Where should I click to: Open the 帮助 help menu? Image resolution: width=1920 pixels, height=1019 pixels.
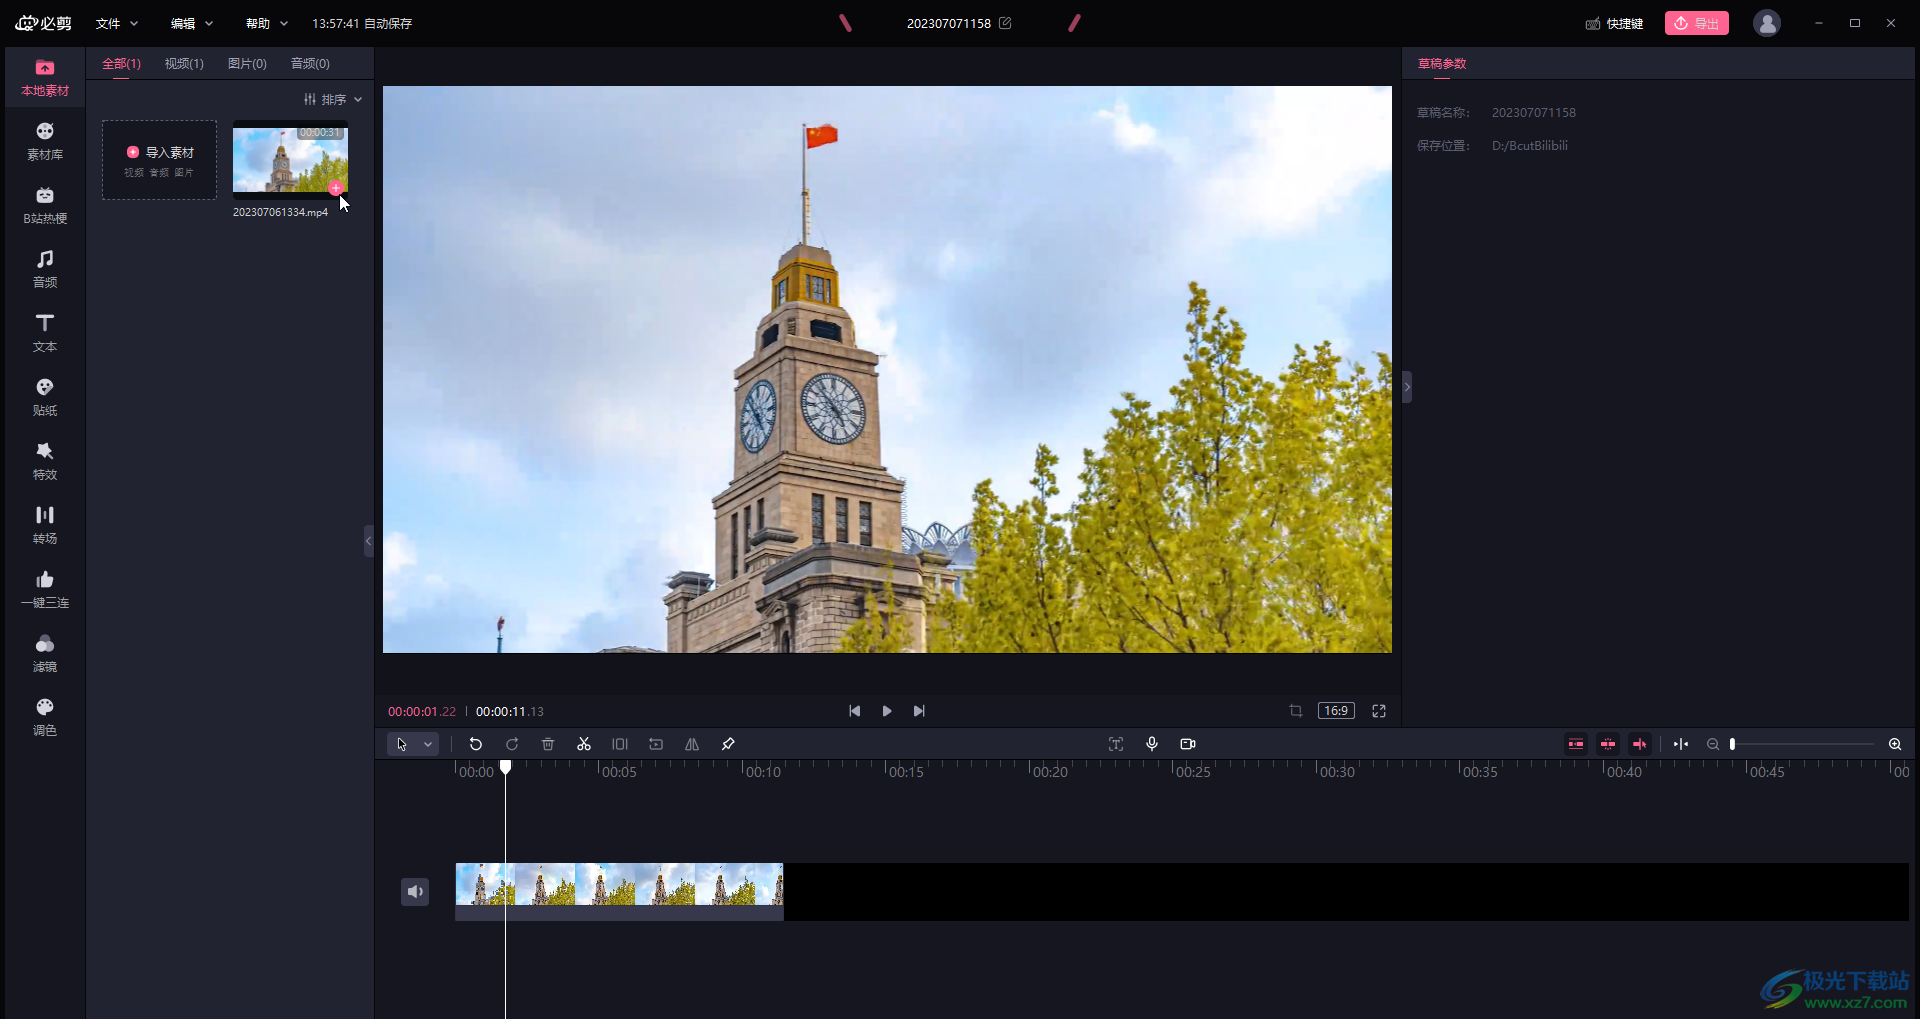pyautogui.click(x=267, y=23)
